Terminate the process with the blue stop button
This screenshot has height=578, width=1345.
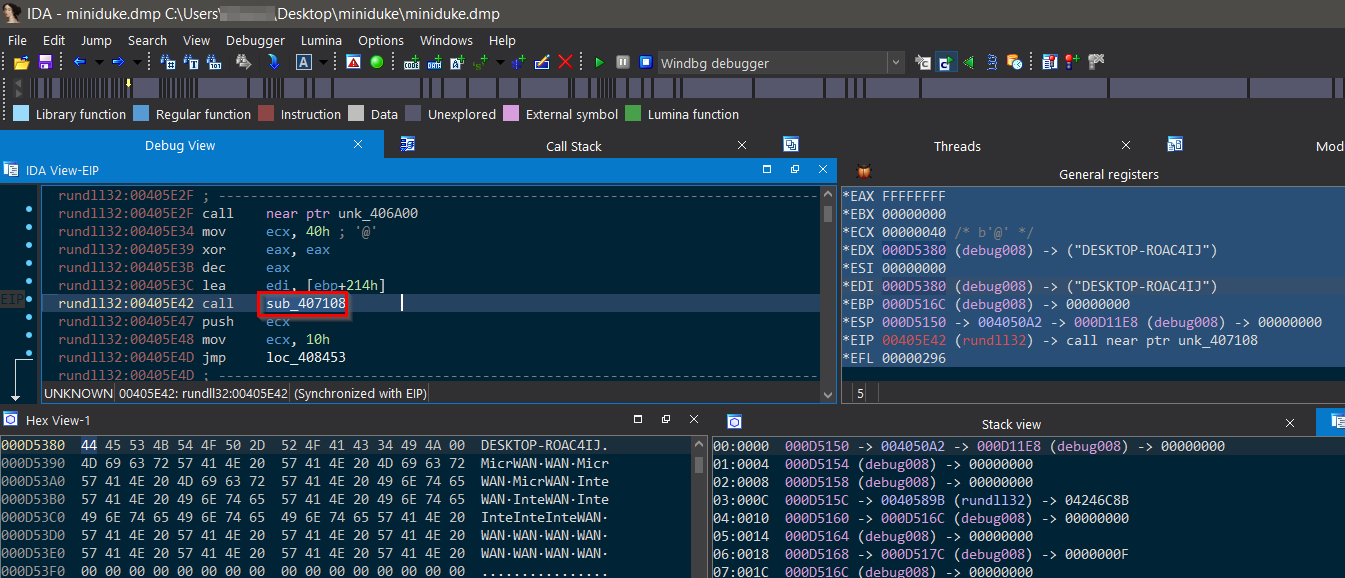pos(646,62)
